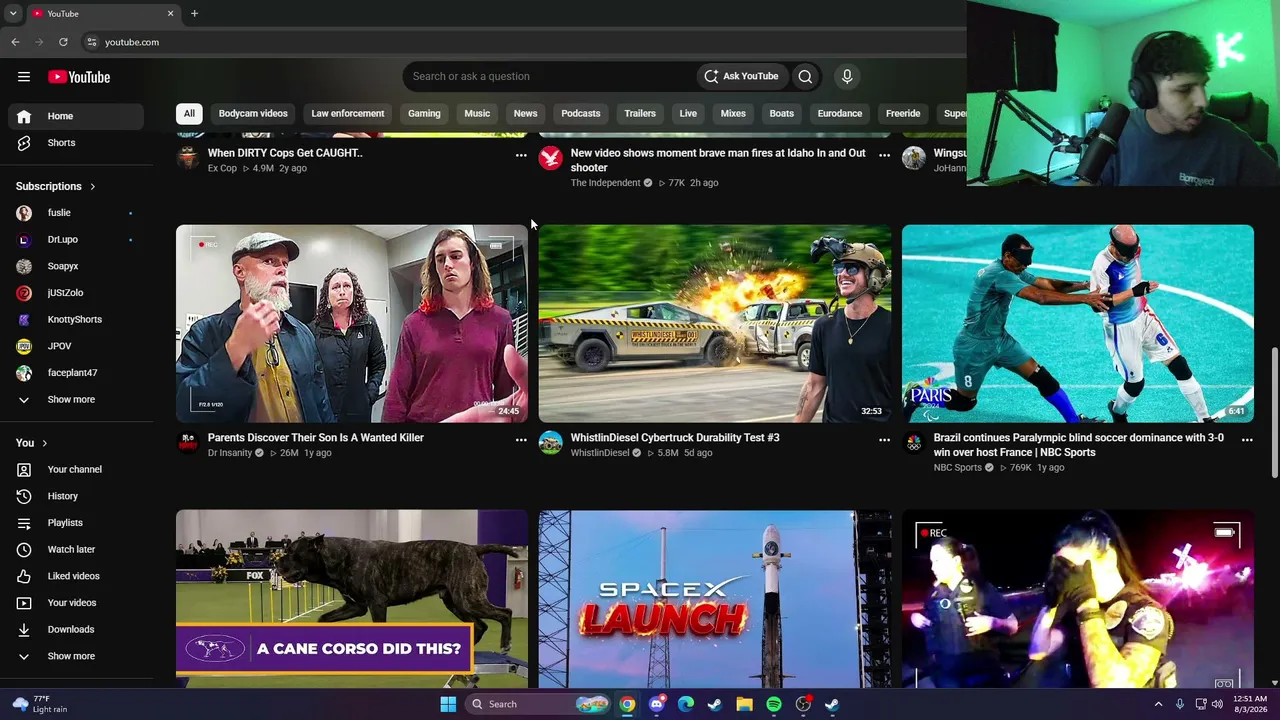Go to fuslie's channel in subscriptions

point(76,213)
